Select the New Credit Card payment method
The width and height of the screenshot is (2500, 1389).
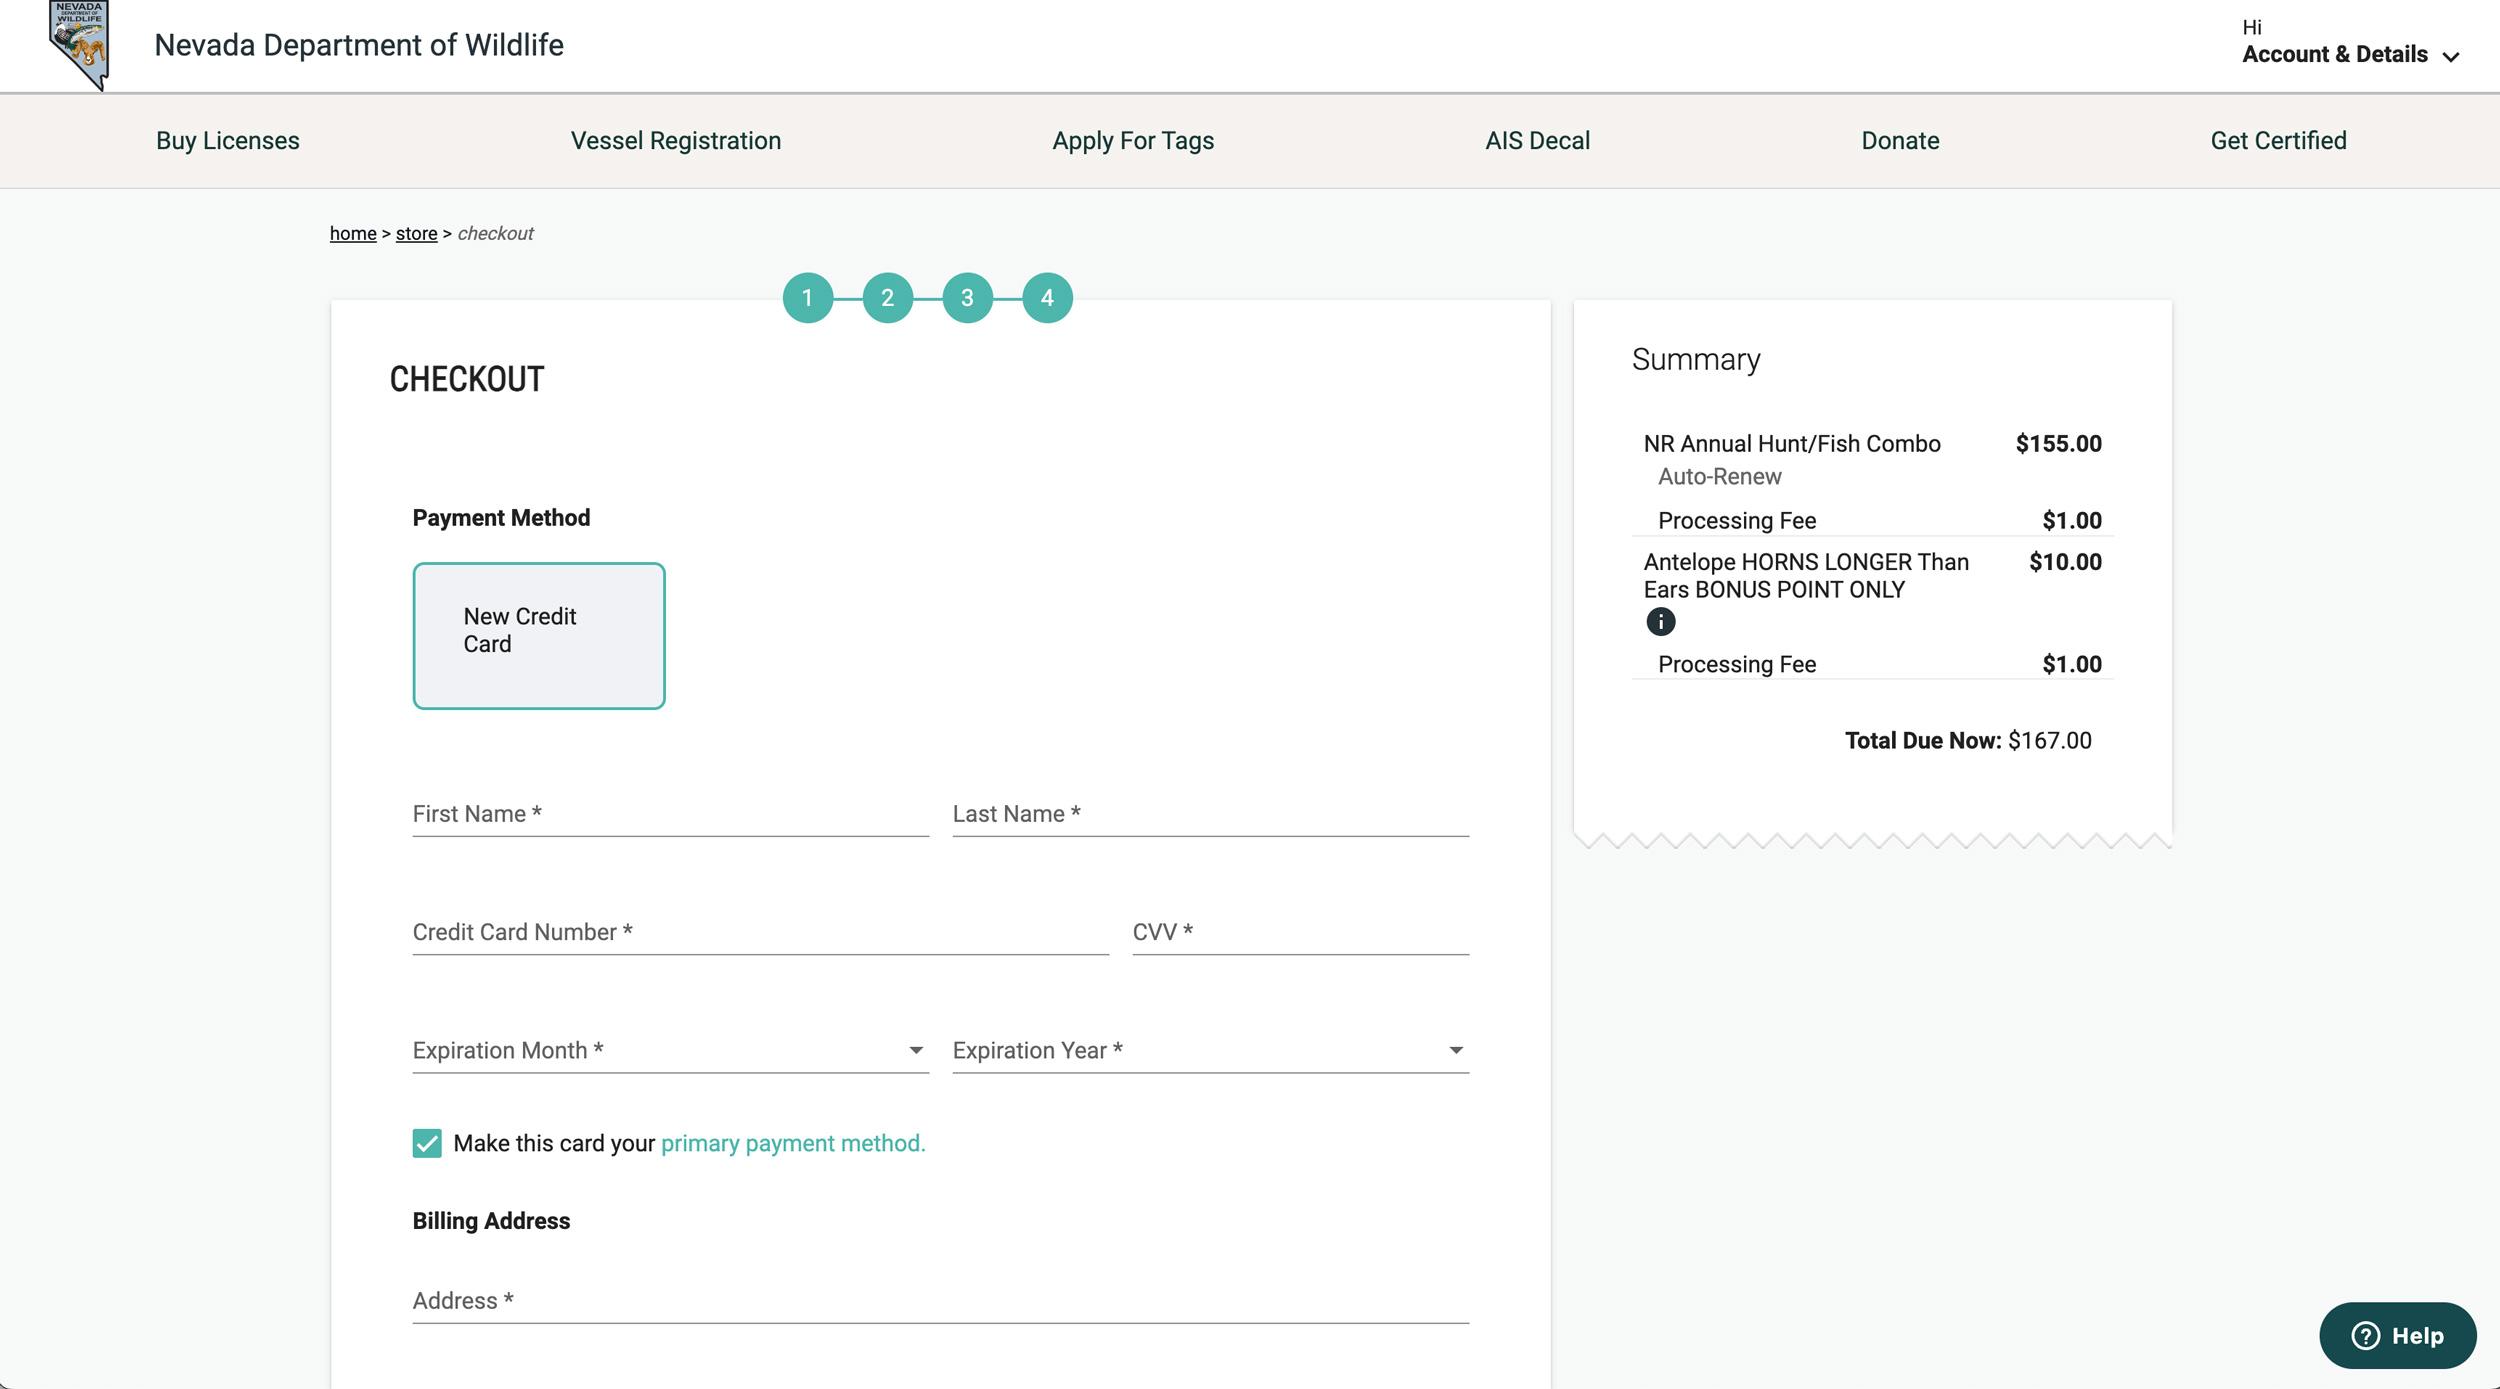click(x=539, y=634)
